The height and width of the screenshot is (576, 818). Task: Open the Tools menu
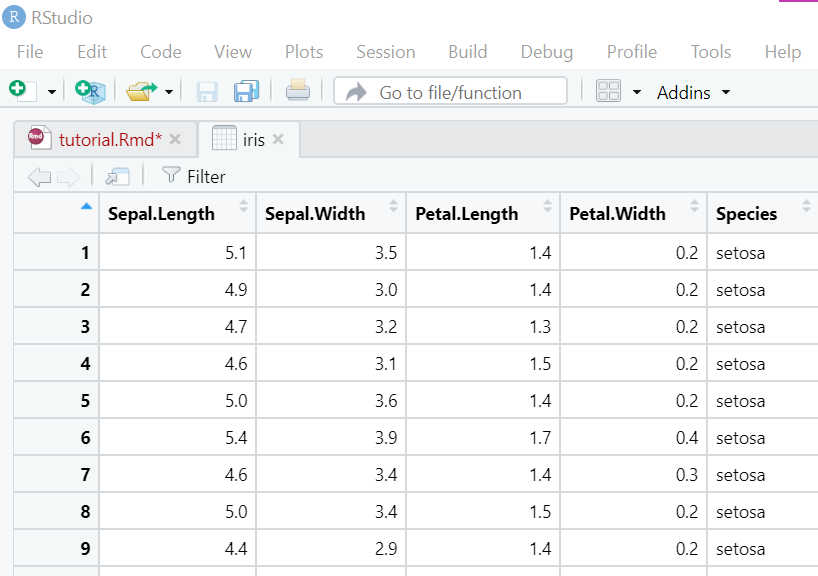[710, 52]
